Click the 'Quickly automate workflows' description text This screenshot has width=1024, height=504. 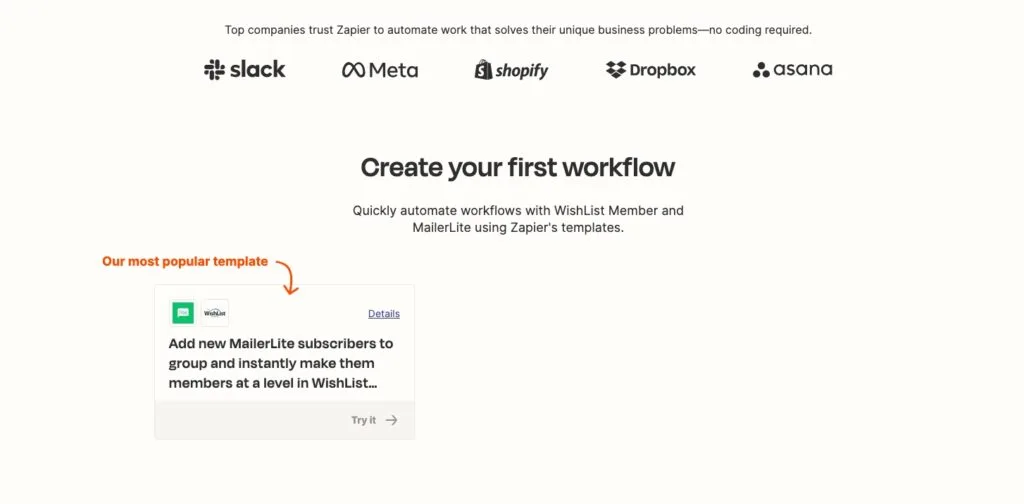pyautogui.click(x=518, y=219)
